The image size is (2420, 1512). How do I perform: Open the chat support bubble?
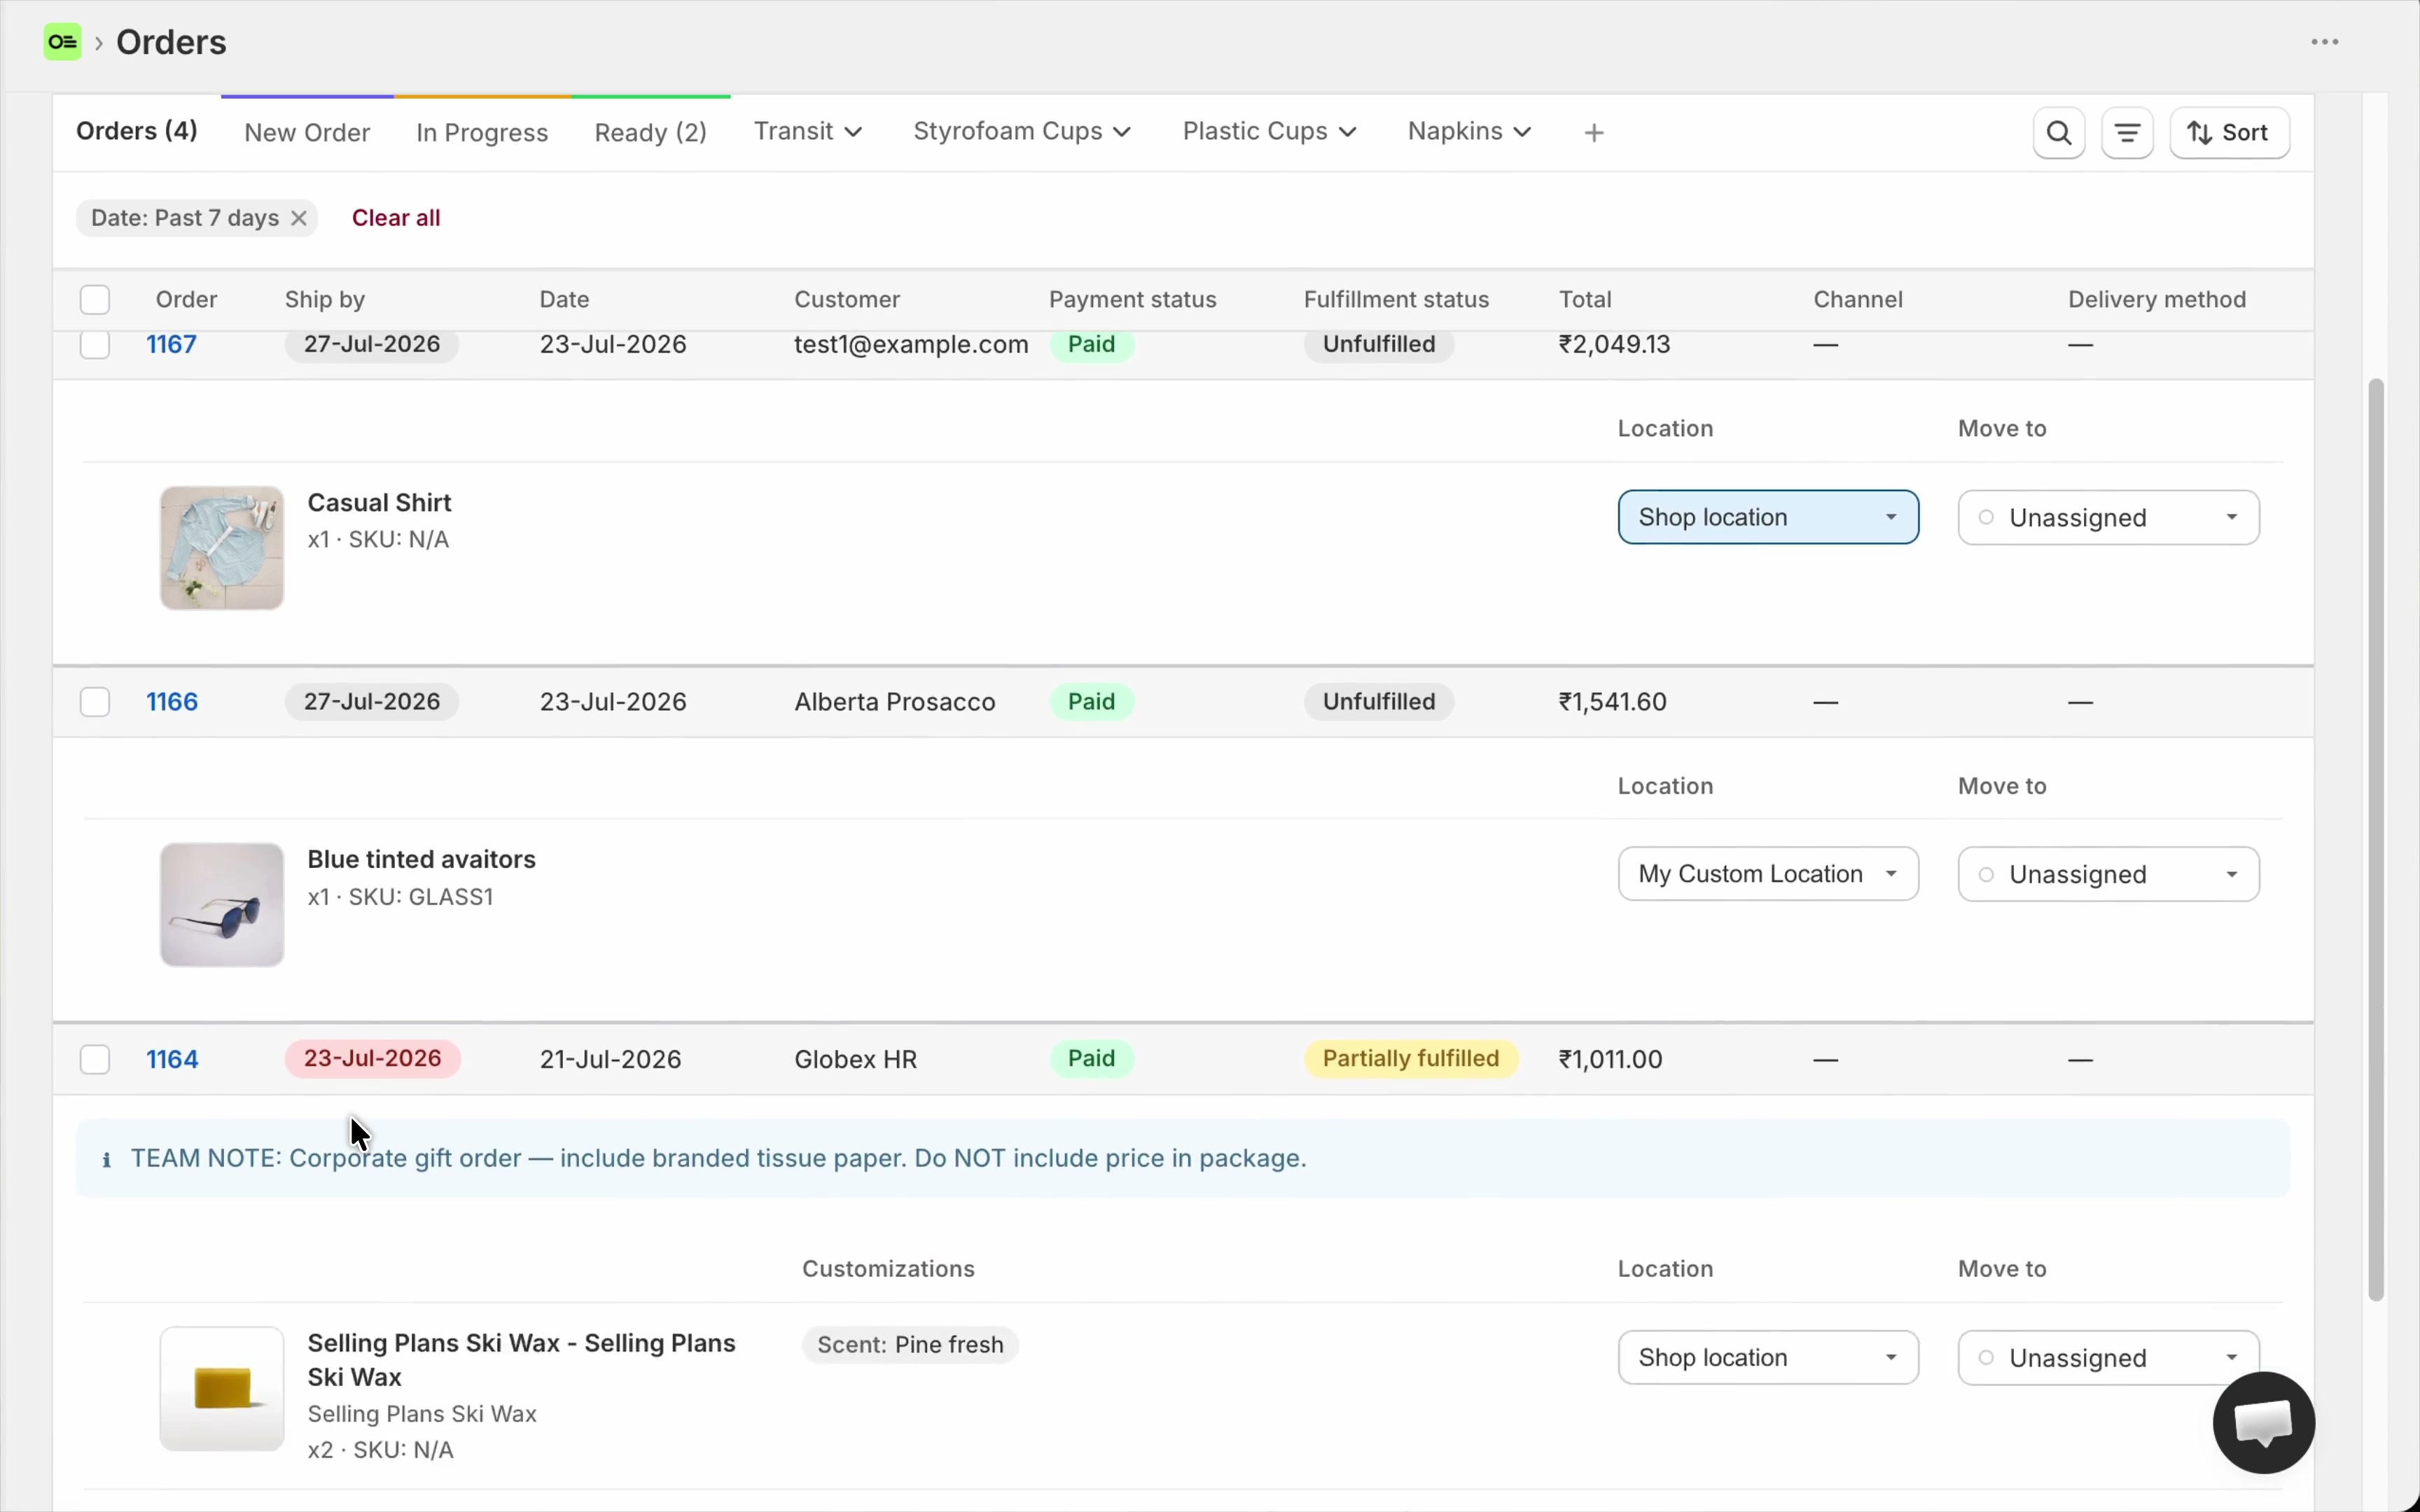tap(2264, 1422)
